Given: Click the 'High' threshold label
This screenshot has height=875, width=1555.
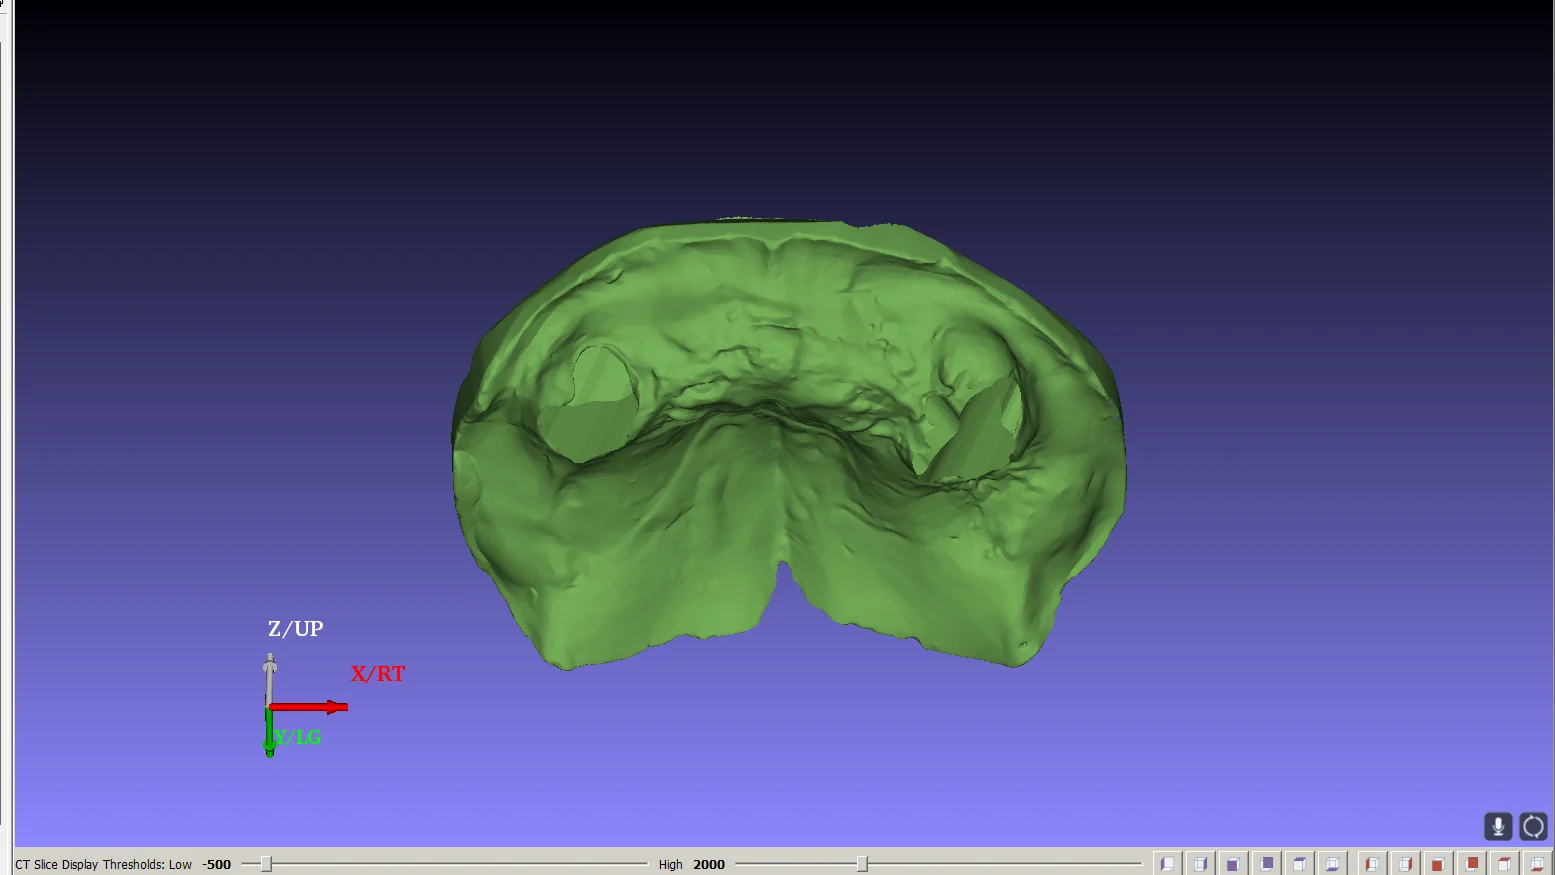Looking at the screenshot, I should pos(670,865).
